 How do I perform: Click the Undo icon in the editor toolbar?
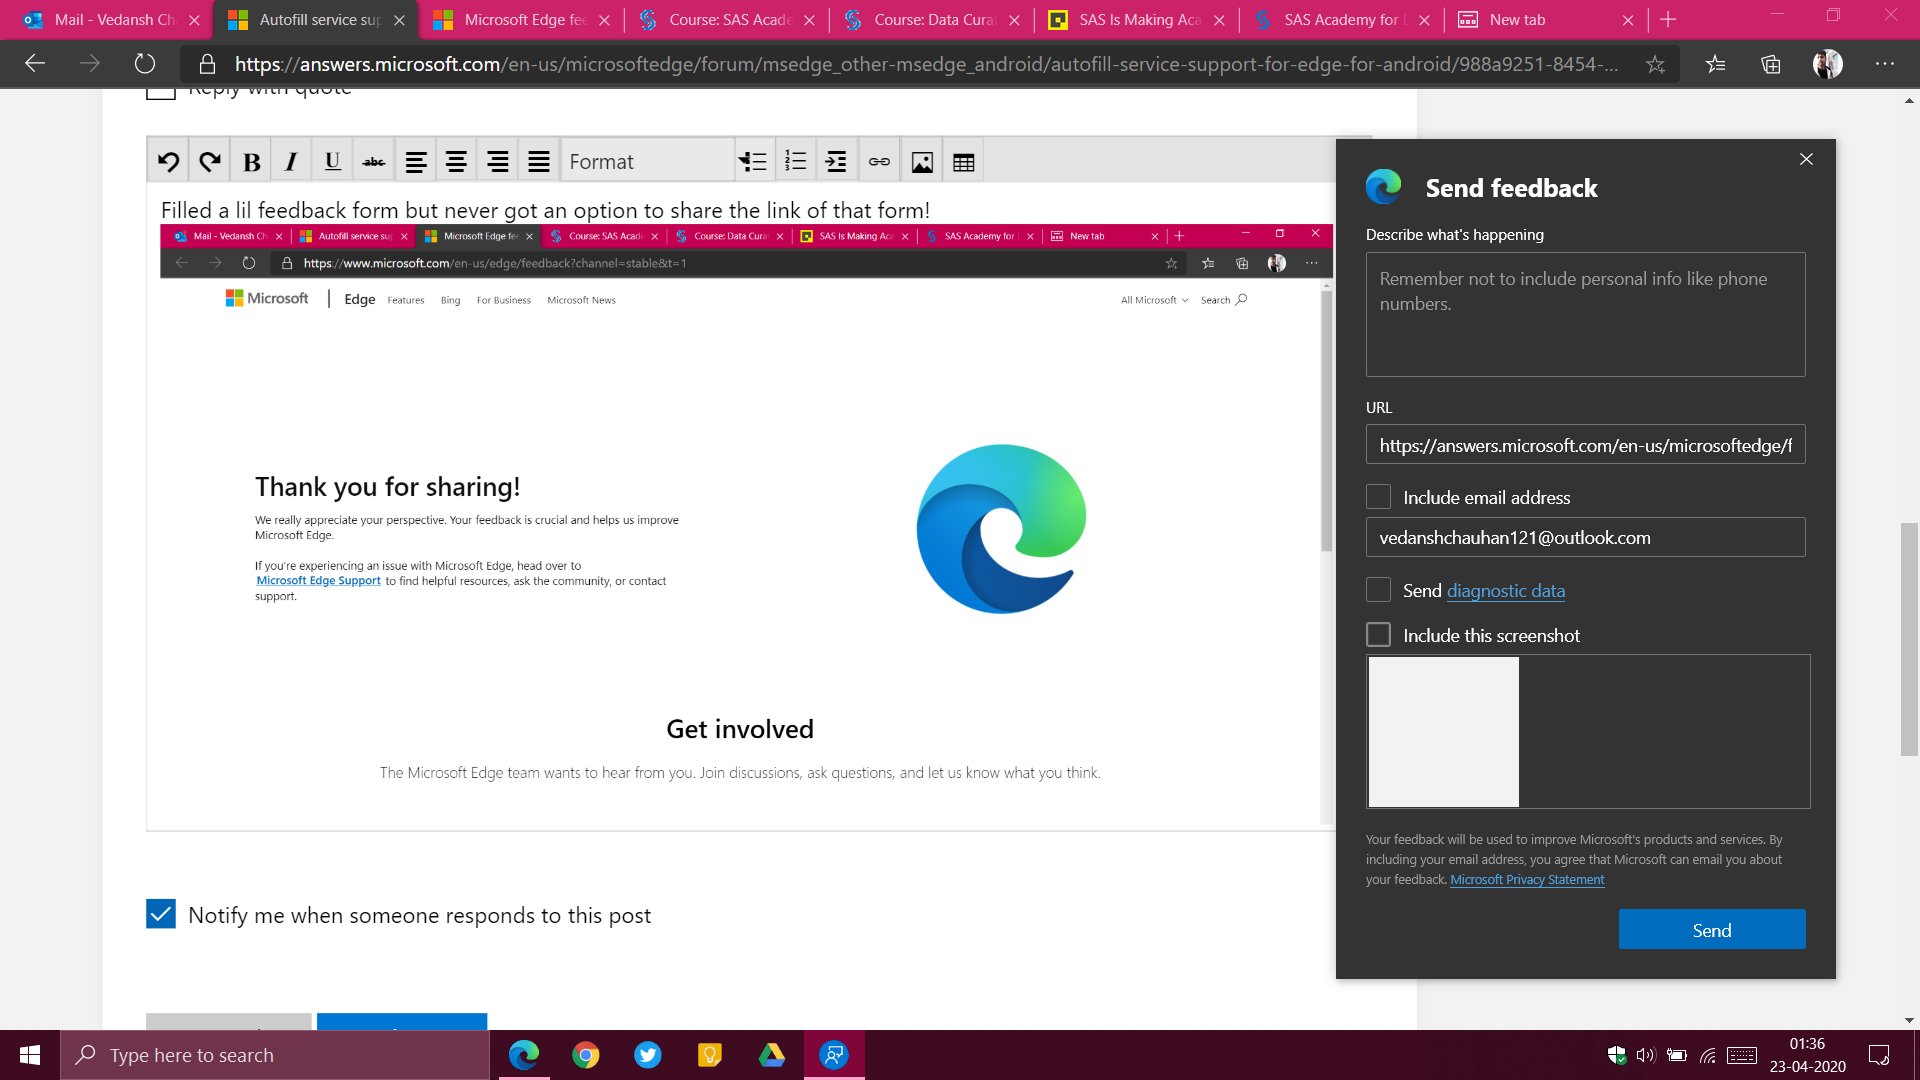(168, 162)
